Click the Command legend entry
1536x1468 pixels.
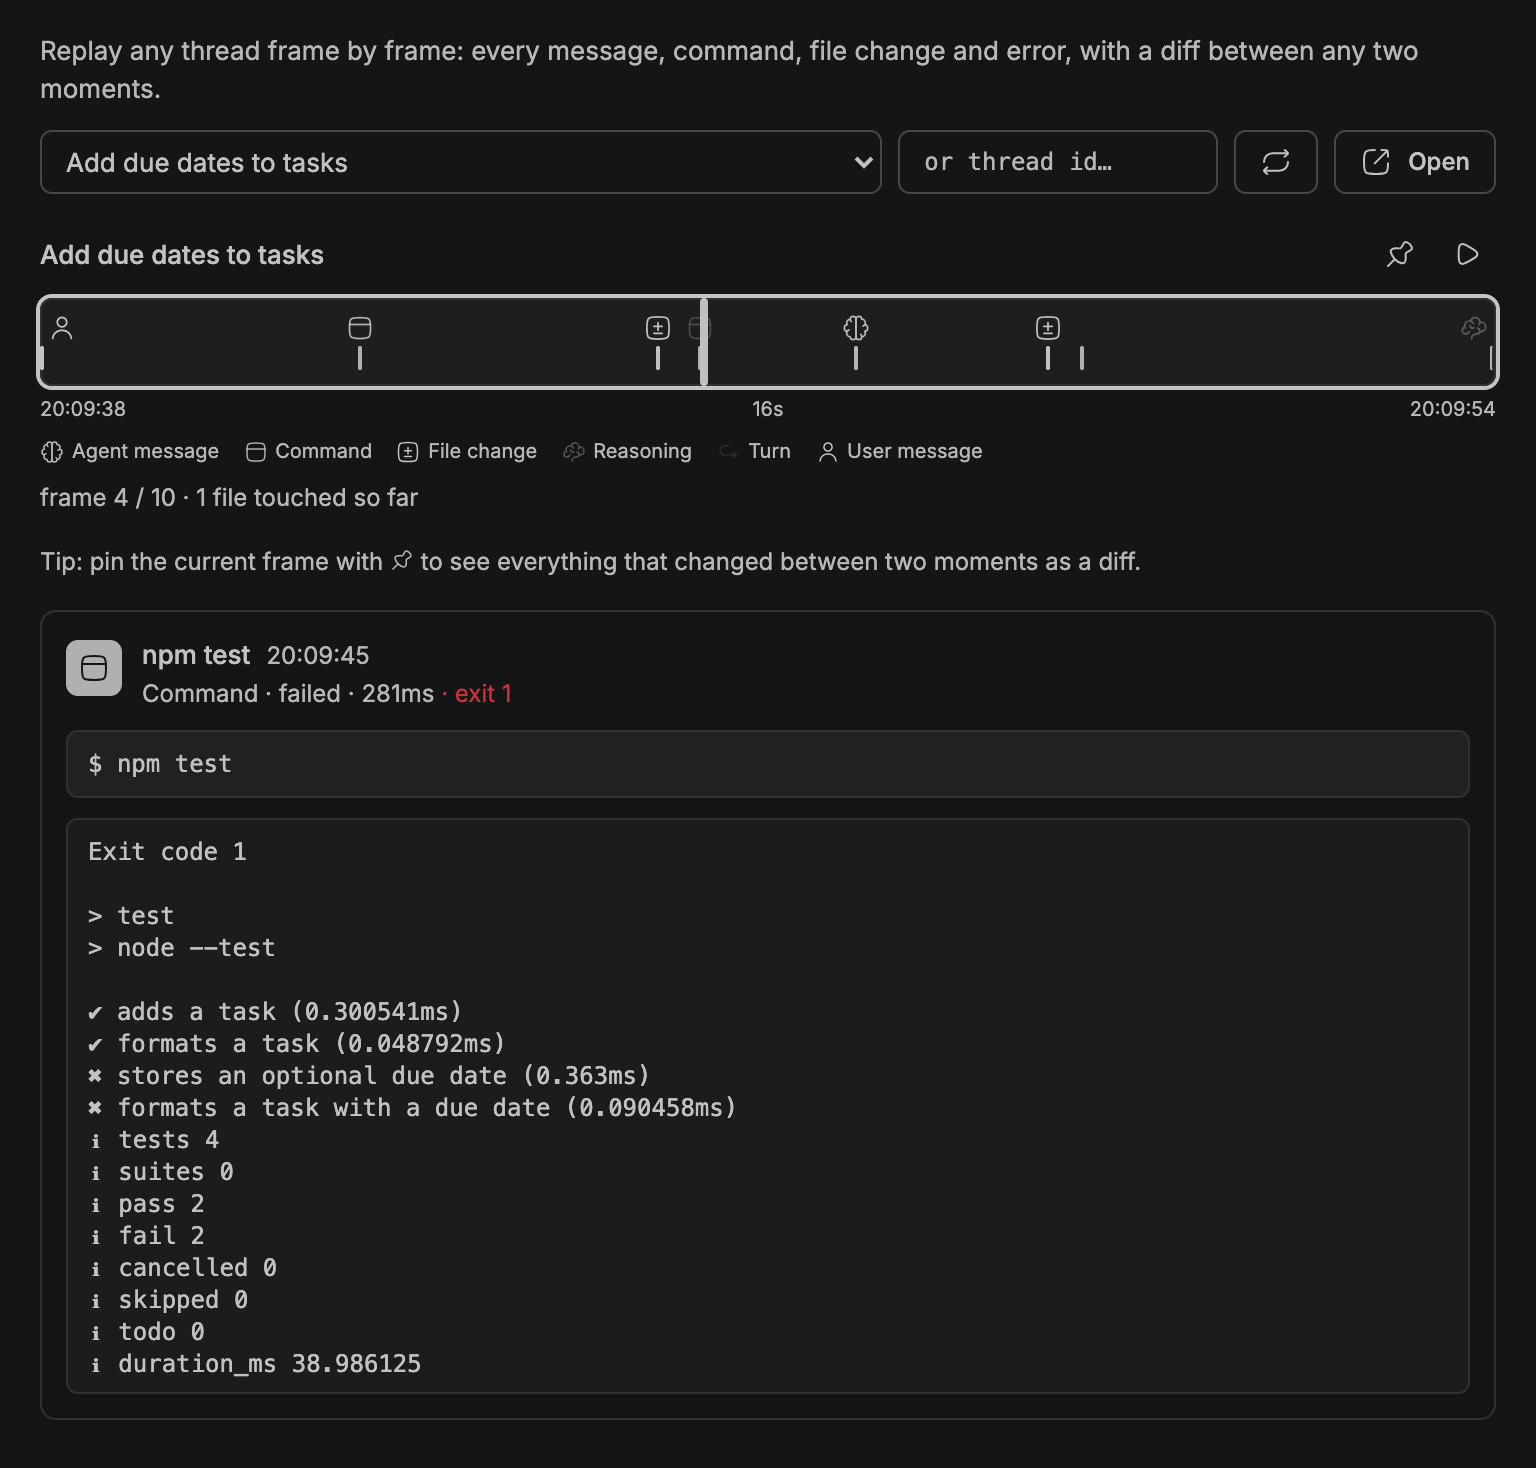[x=309, y=452]
